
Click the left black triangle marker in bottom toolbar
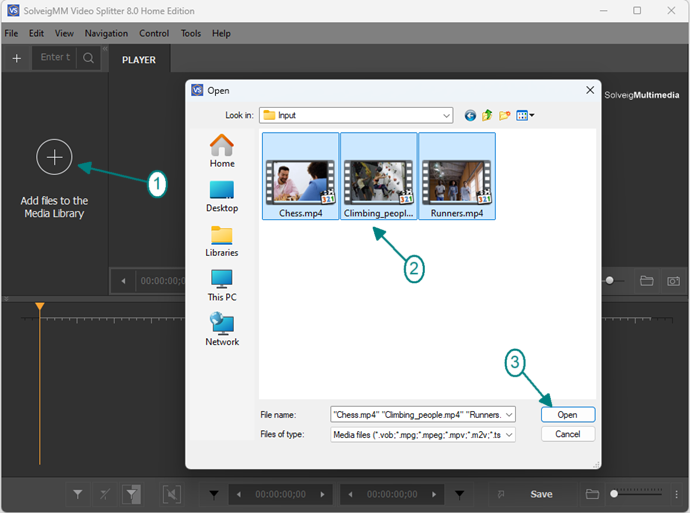[214, 495]
